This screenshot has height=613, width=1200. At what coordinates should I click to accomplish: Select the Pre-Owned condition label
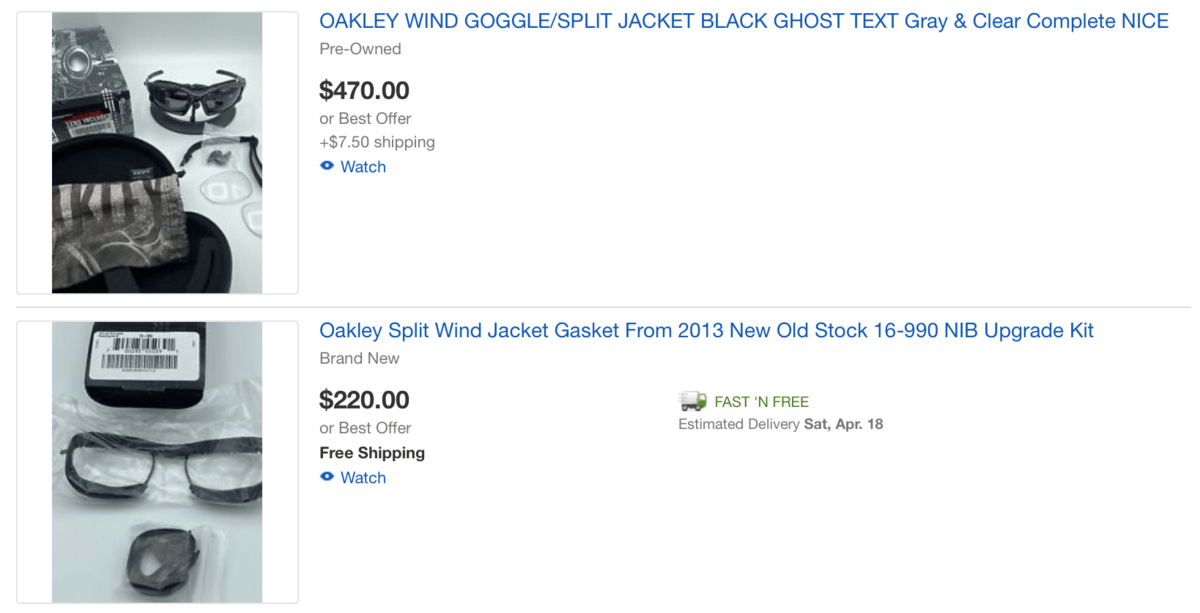(360, 49)
